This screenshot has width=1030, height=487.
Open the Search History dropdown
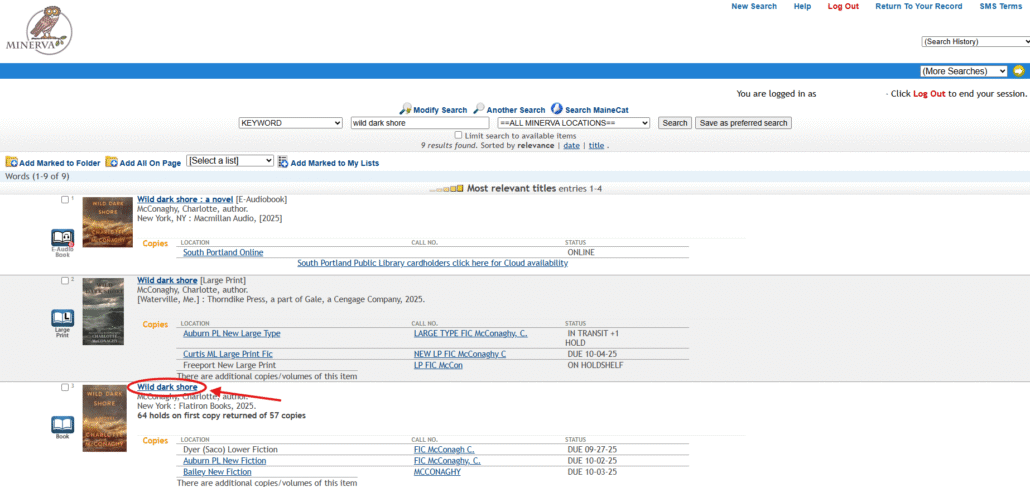(x=975, y=42)
